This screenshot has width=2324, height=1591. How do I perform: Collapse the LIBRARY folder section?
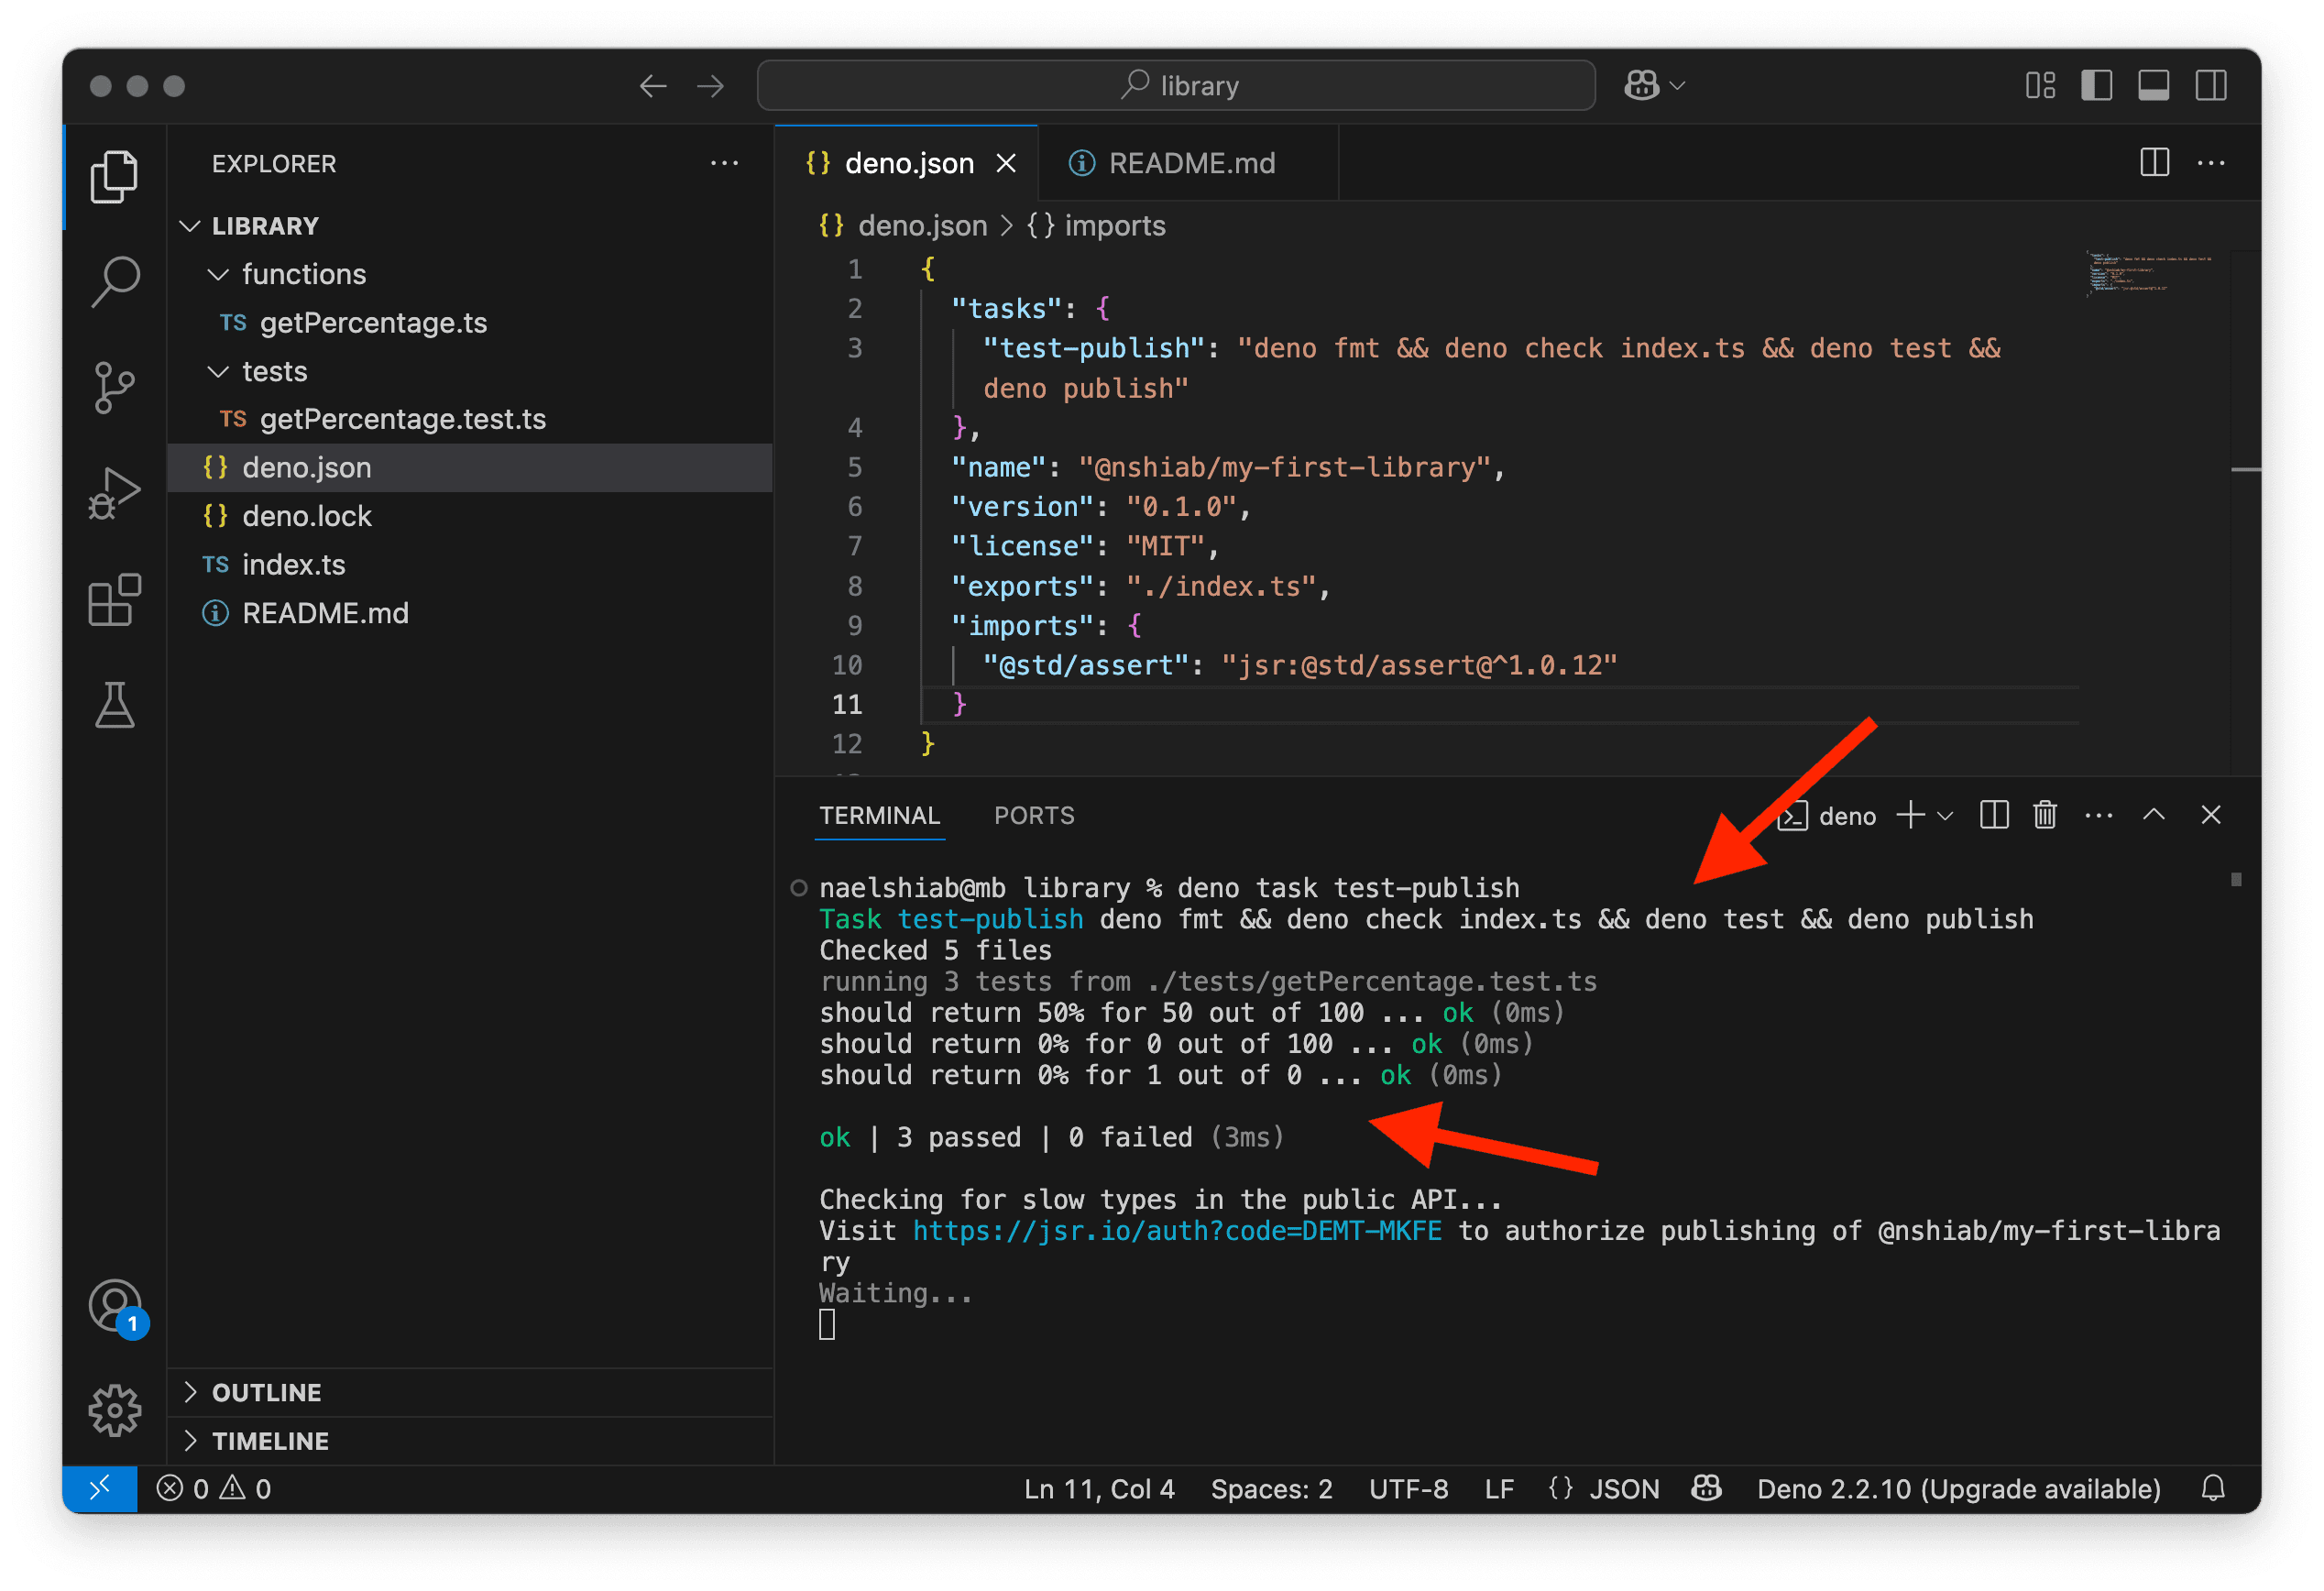coord(190,226)
